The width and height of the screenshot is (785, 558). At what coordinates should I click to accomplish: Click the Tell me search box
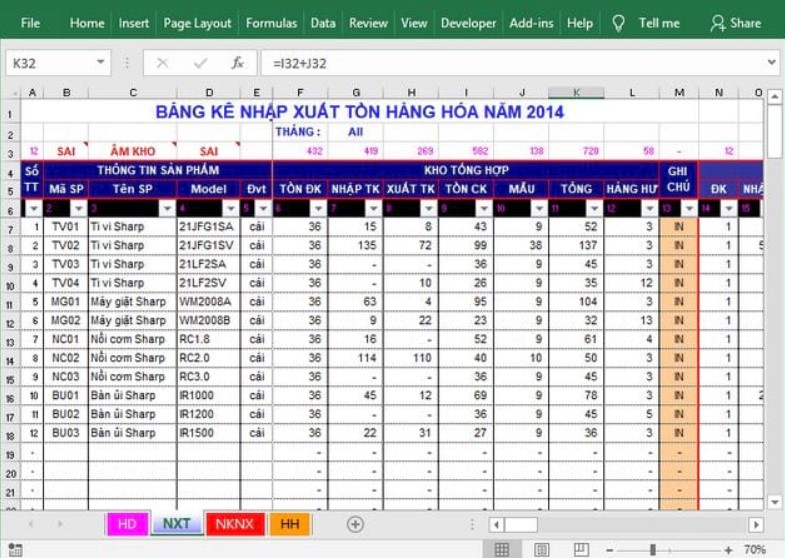click(659, 23)
